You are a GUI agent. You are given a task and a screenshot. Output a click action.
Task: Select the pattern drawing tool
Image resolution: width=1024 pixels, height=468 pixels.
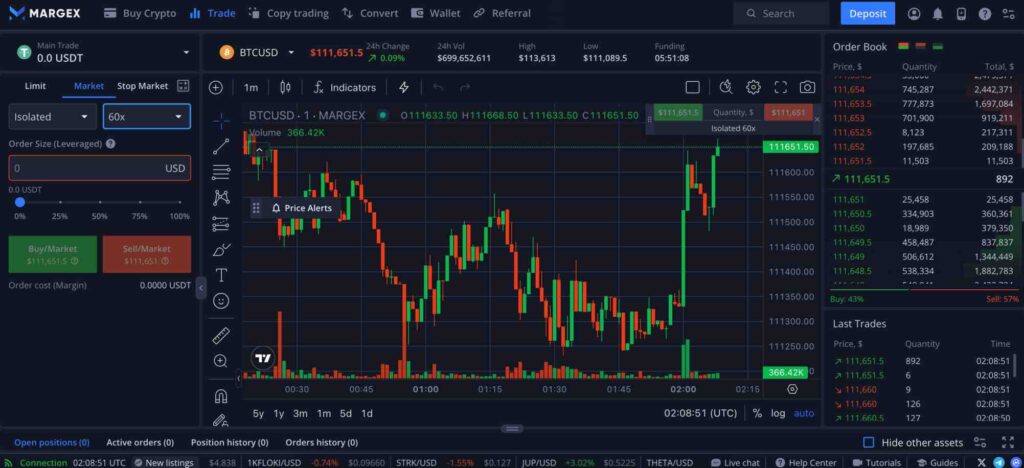221,198
